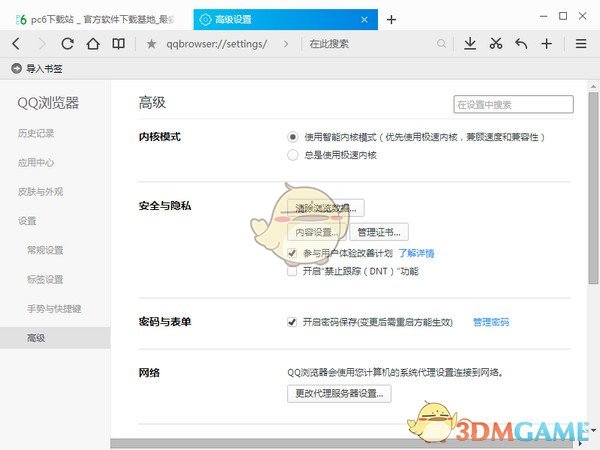Viewport: 600px width, 450px height.
Task: Select 设置 in the sidebar
Action: tap(27, 221)
